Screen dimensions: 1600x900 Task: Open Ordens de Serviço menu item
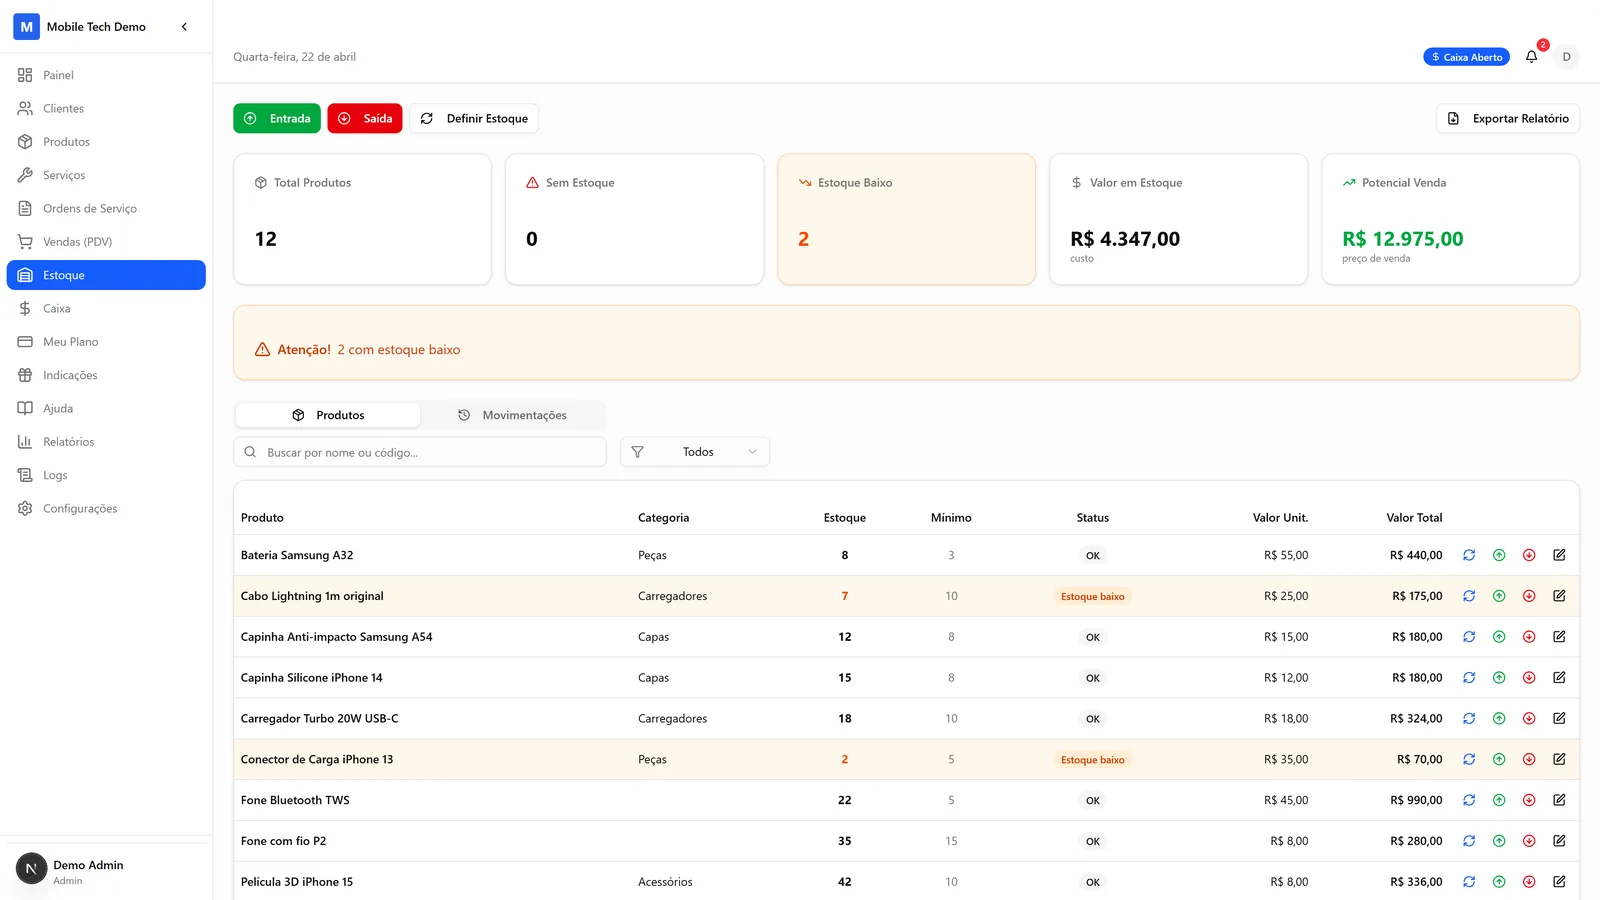point(106,208)
